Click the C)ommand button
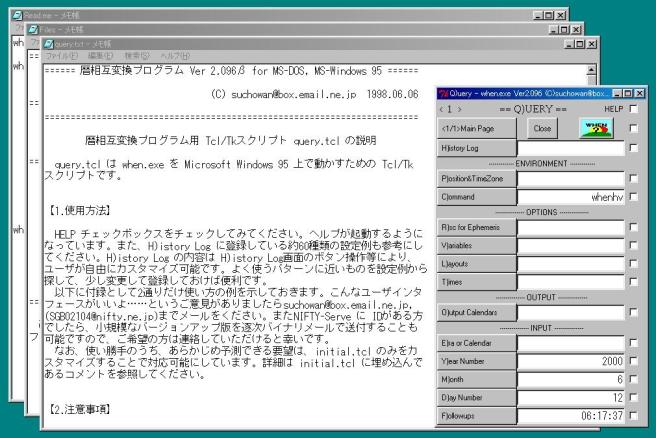The height and width of the screenshot is (438, 656). (477, 197)
